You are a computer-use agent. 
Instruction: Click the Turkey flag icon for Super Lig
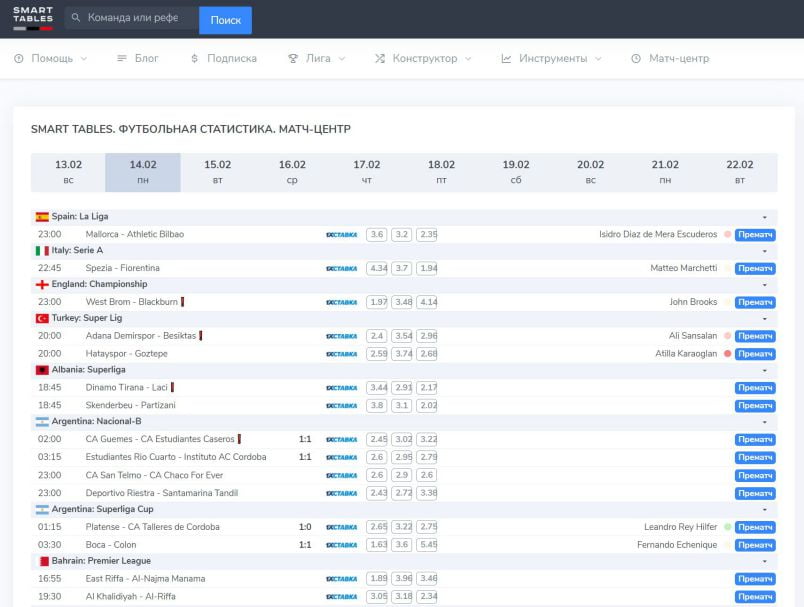(42, 318)
